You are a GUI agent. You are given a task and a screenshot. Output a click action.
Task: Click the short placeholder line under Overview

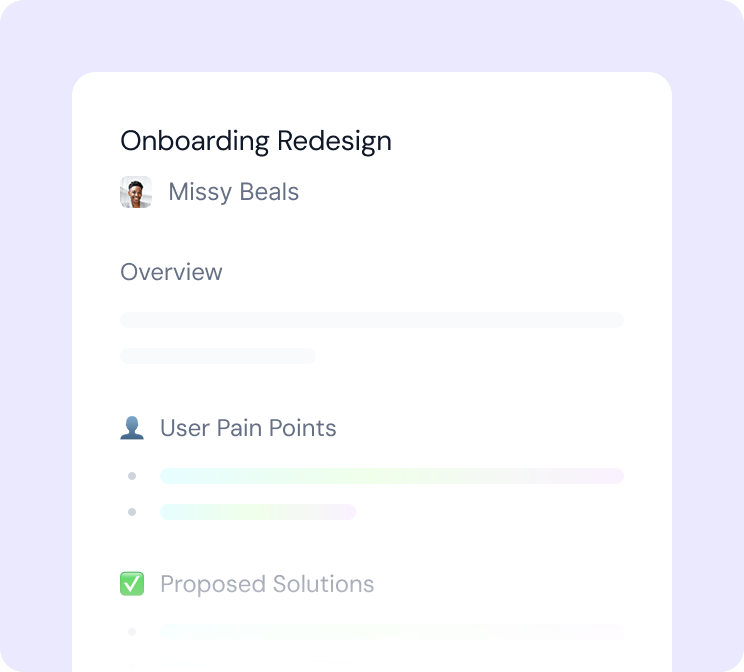218,356
